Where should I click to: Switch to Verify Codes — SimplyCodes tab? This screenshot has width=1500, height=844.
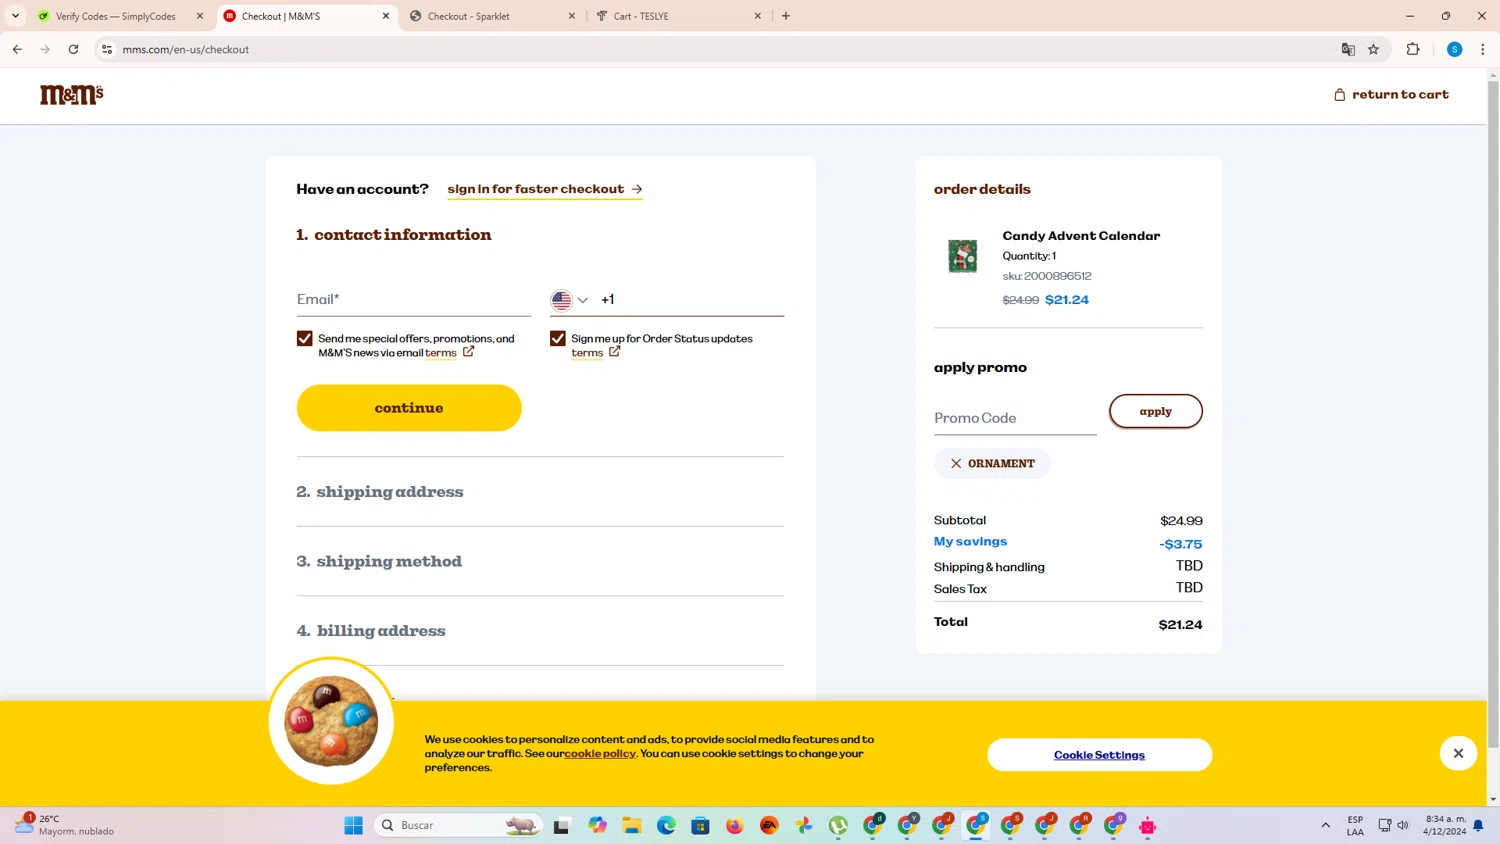pos(115,16)
